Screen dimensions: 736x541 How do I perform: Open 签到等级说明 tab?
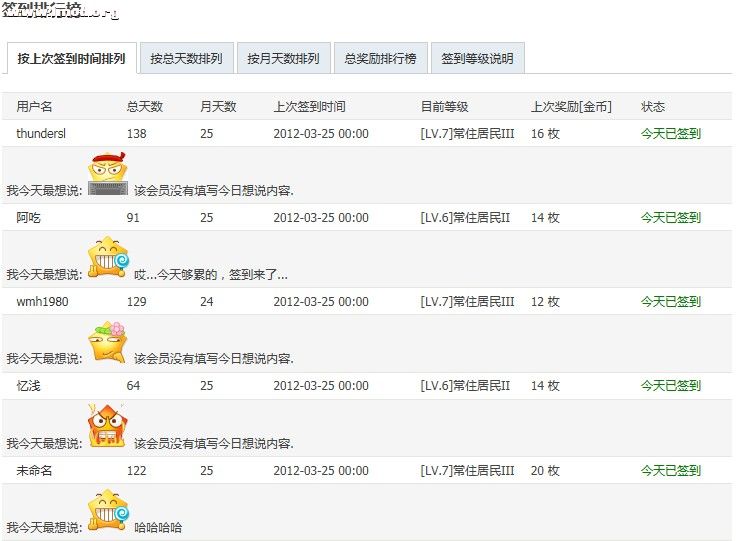pyautogui.click(x=477, y=59)
